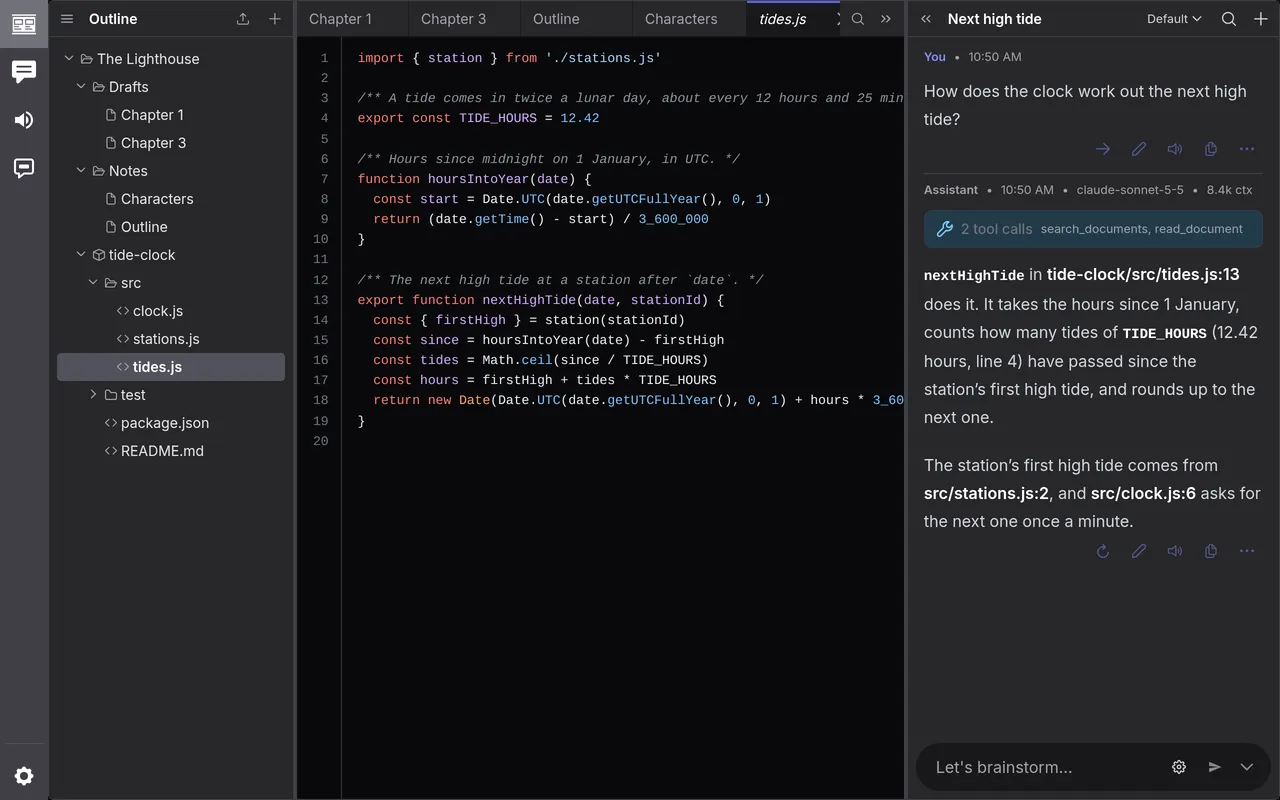Switch to the Chapter 3 editor tab

464,19
